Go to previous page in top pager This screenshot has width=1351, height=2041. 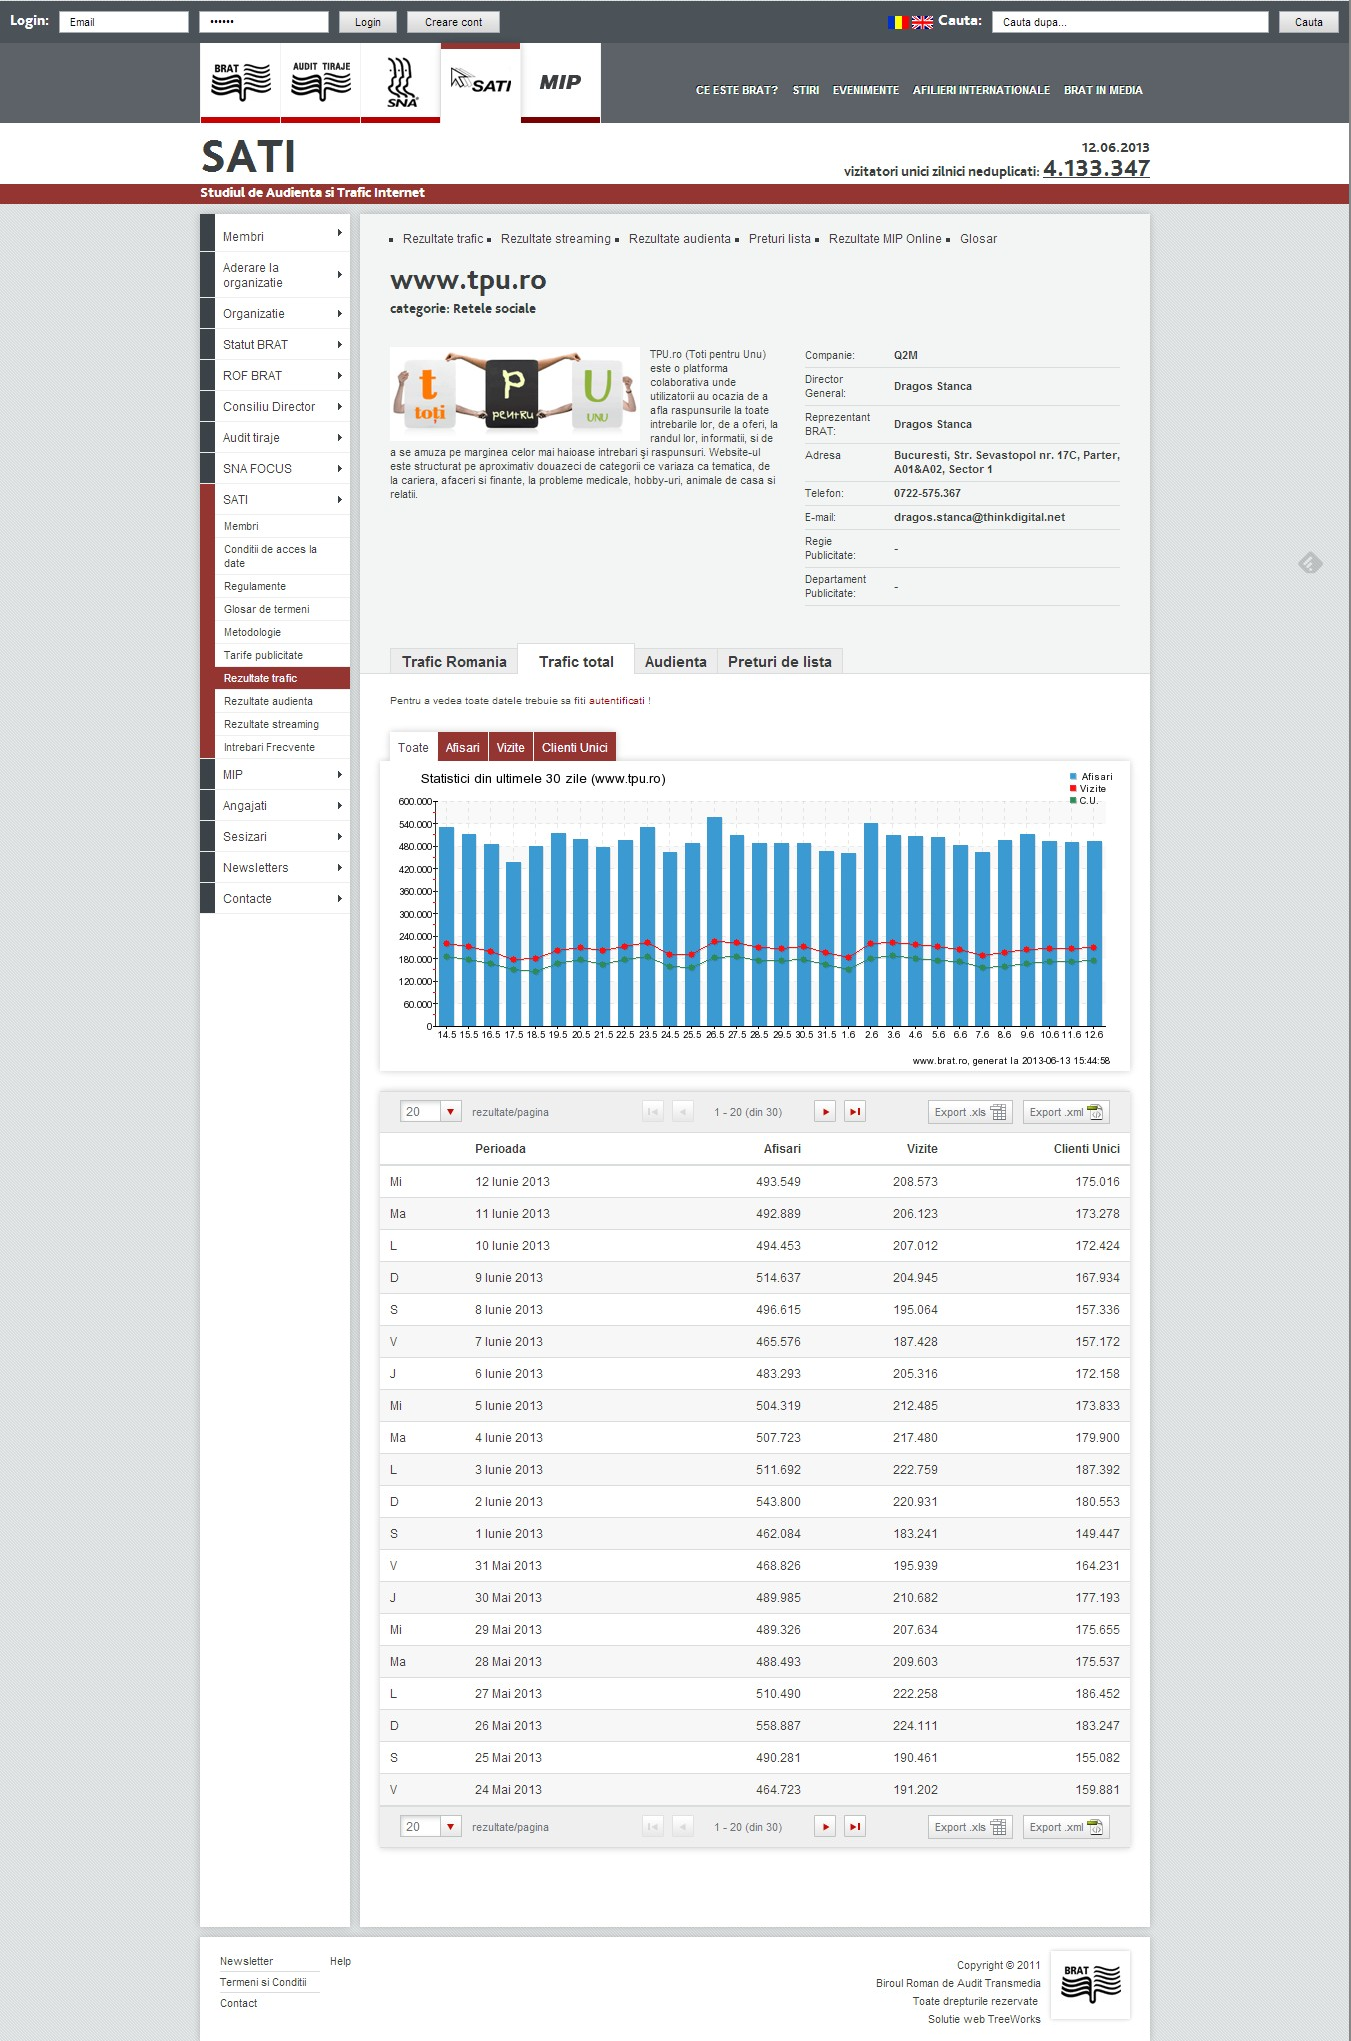tap(683, 1111)
